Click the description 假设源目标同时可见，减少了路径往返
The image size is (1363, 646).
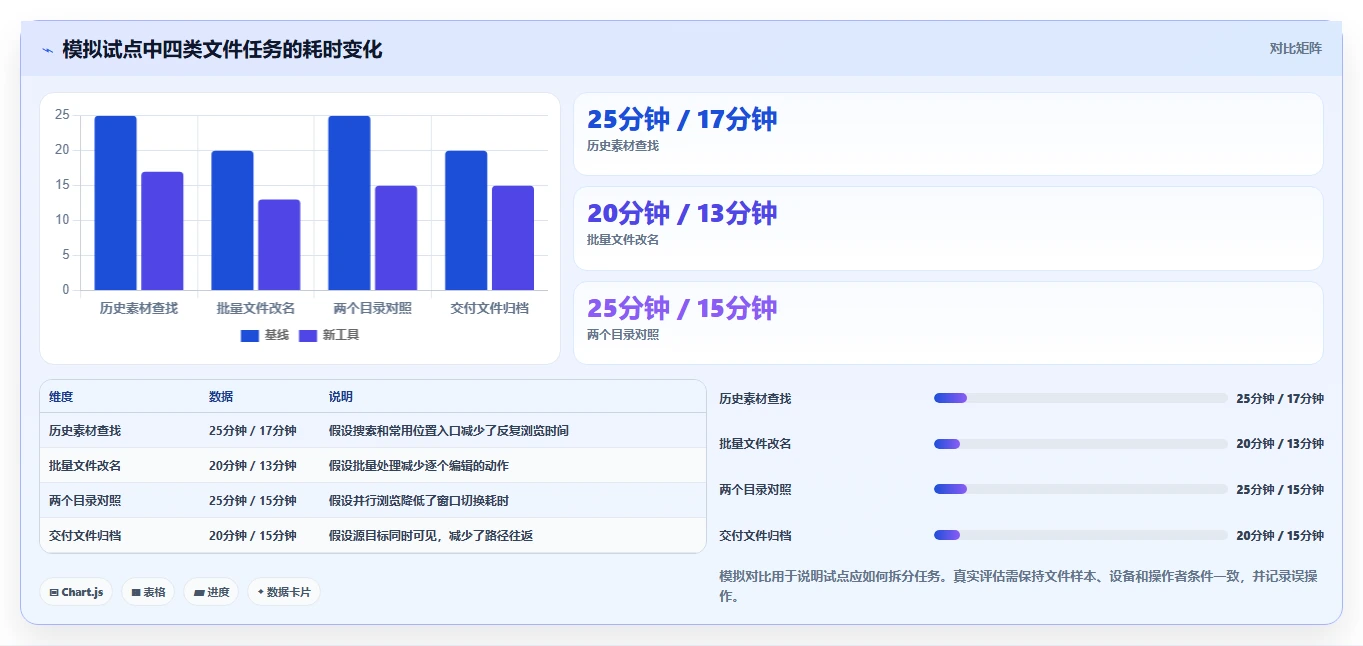[x=431, y=536]
